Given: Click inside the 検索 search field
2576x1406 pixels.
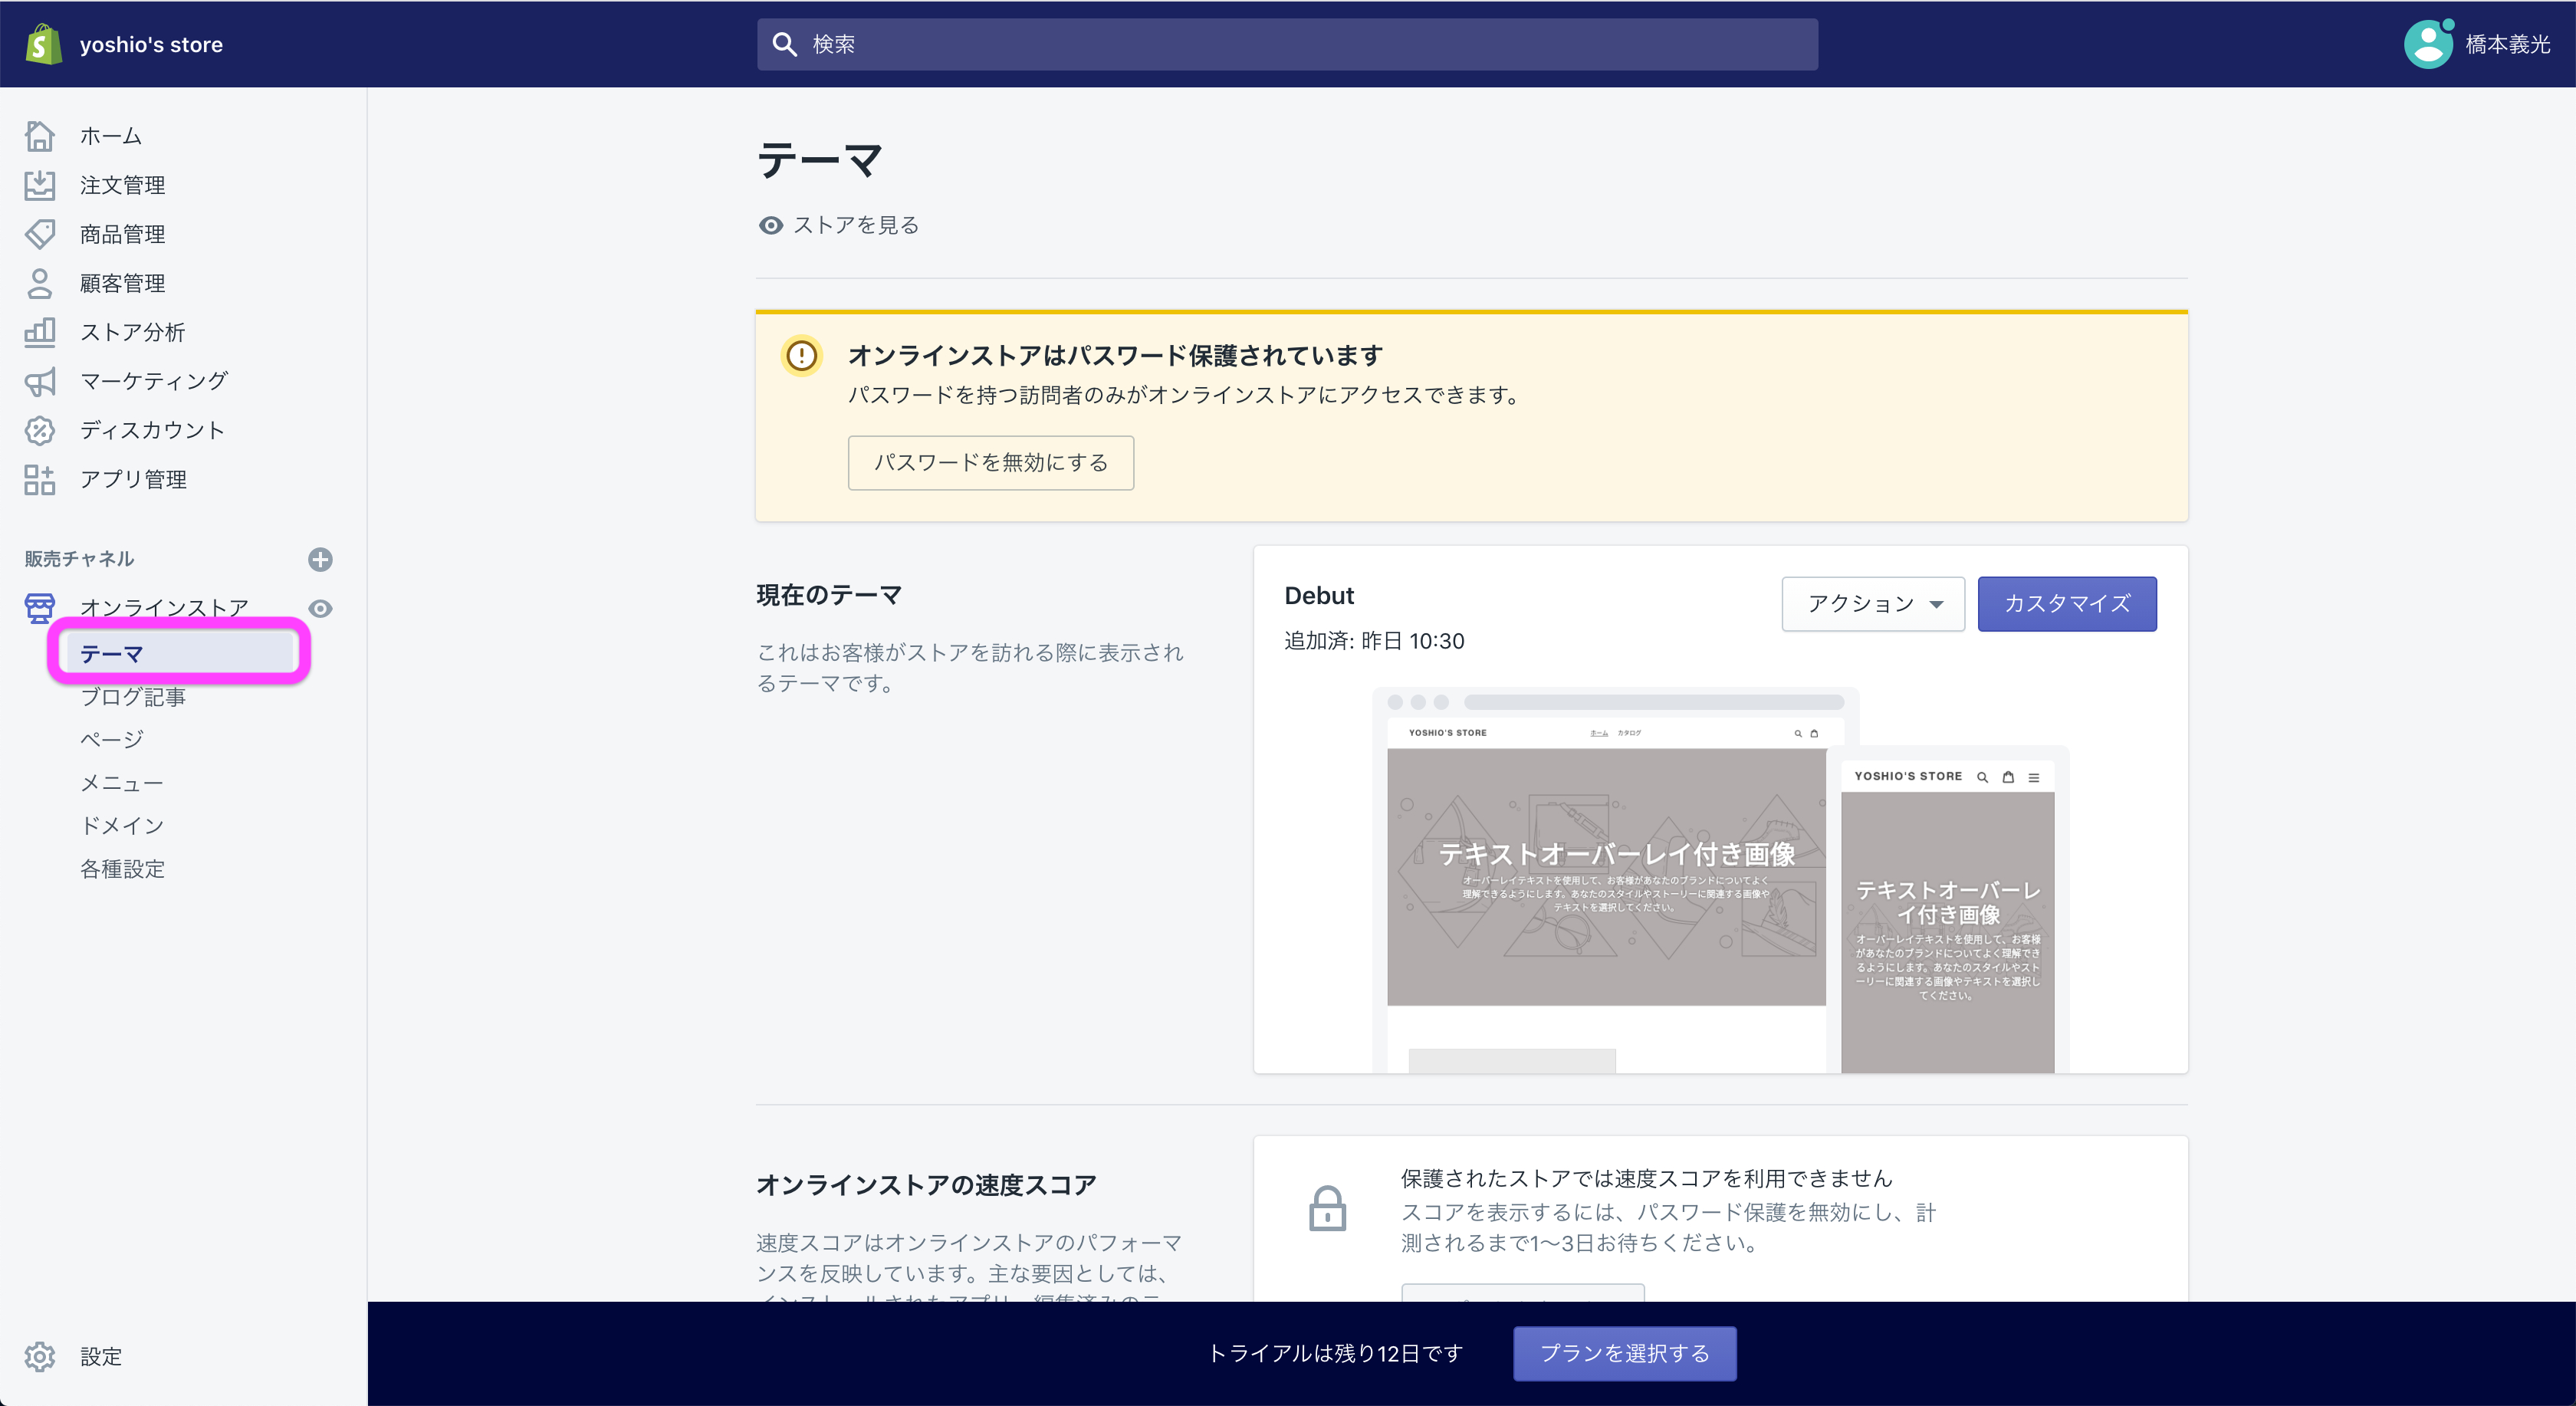Looking at the screenshot, I should point(1286,44).
